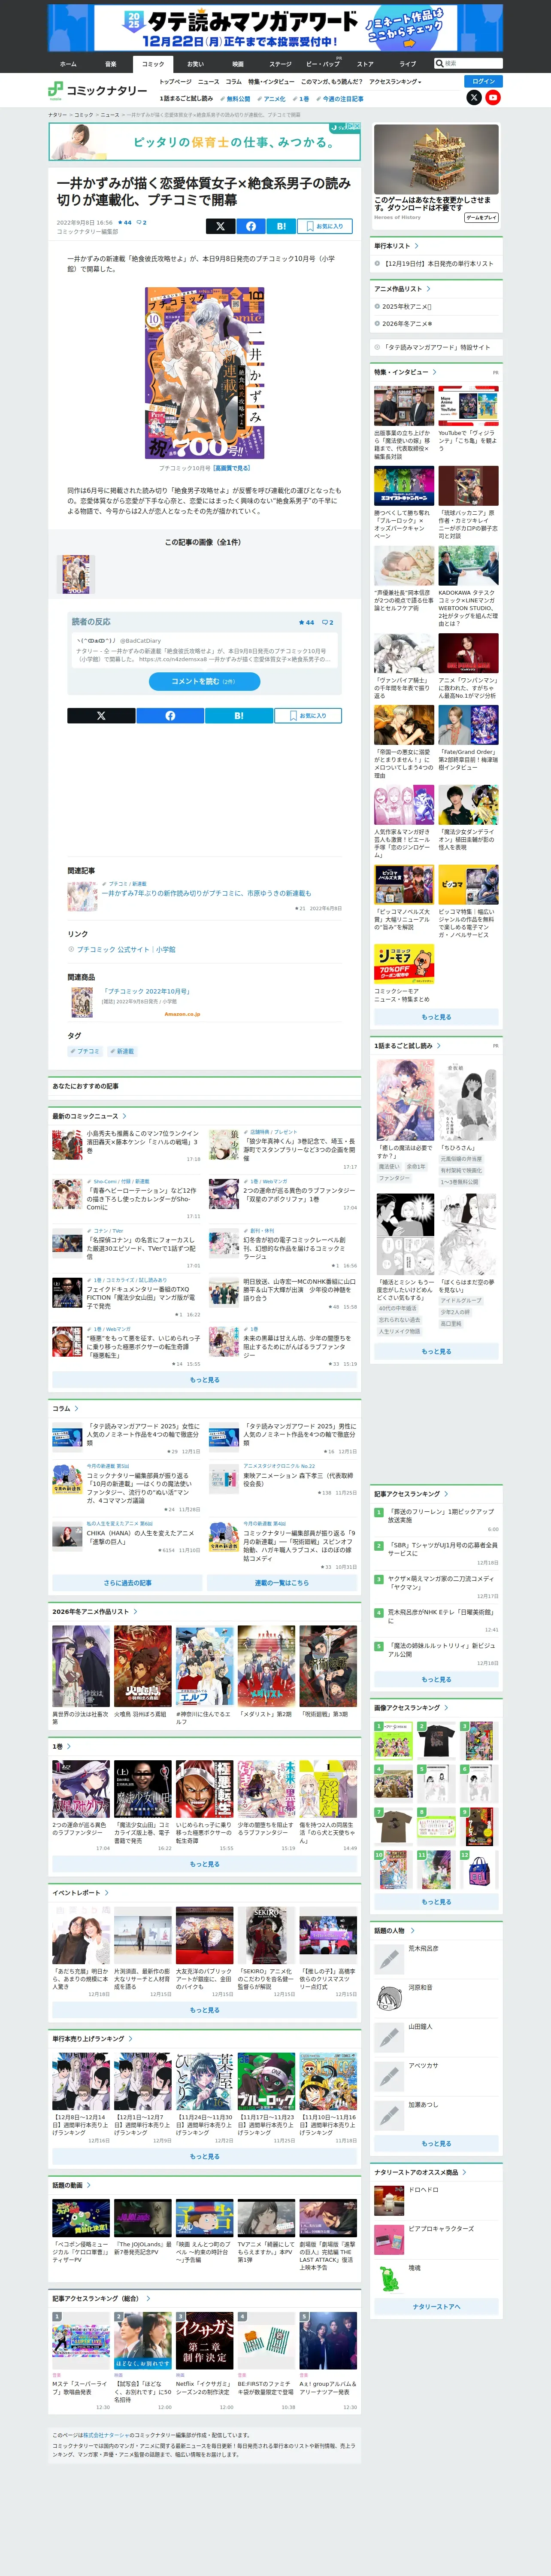Add to favorites with upper お気に入り bookmark button
This screenshot has height=2576, width=551.
point(325,226)
